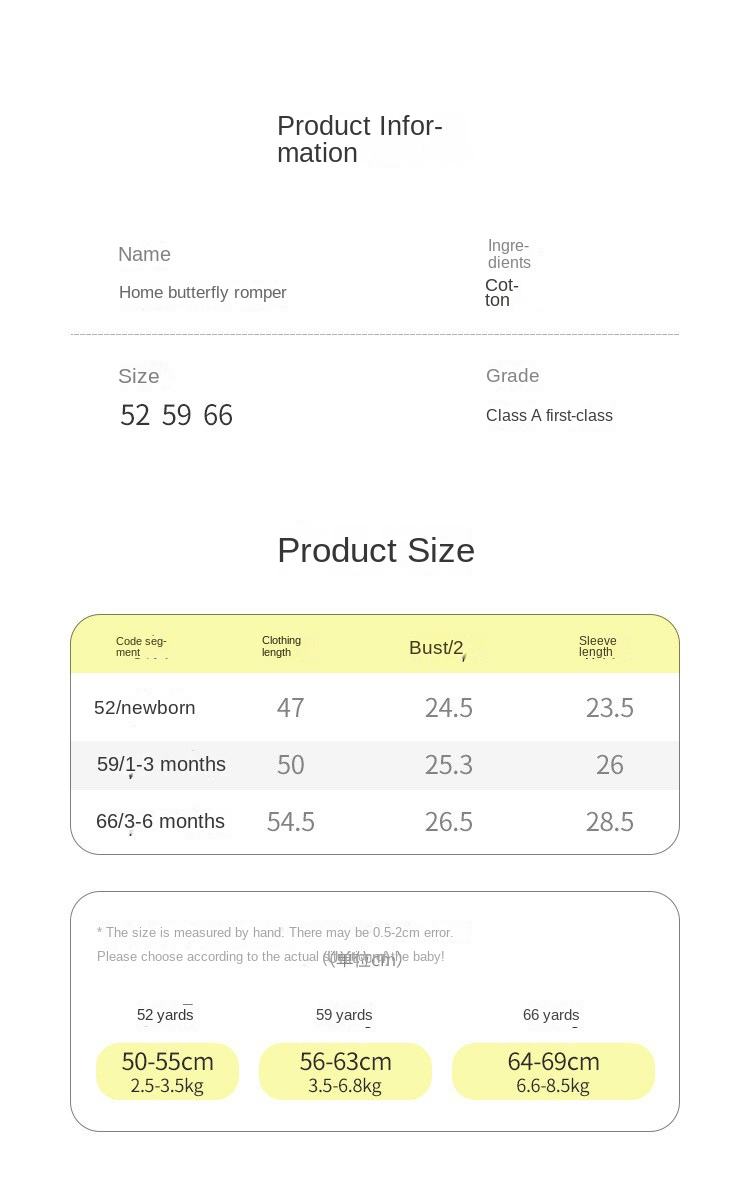Click the hand-measurement error note text

coord(275,932)
